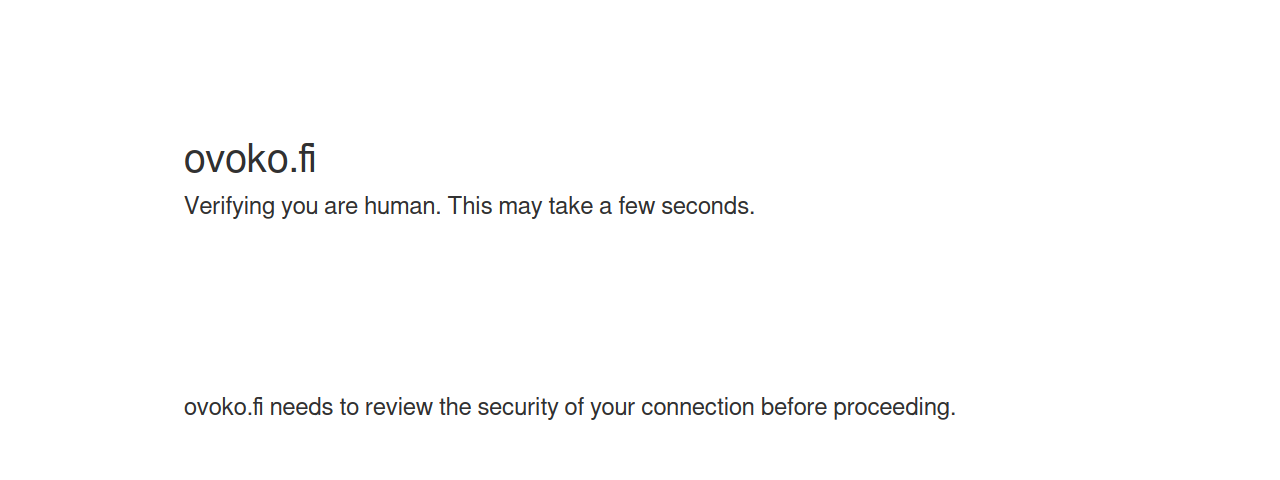Click the ovoko.fi page heading
The image size is (1280, 480).
250,159
